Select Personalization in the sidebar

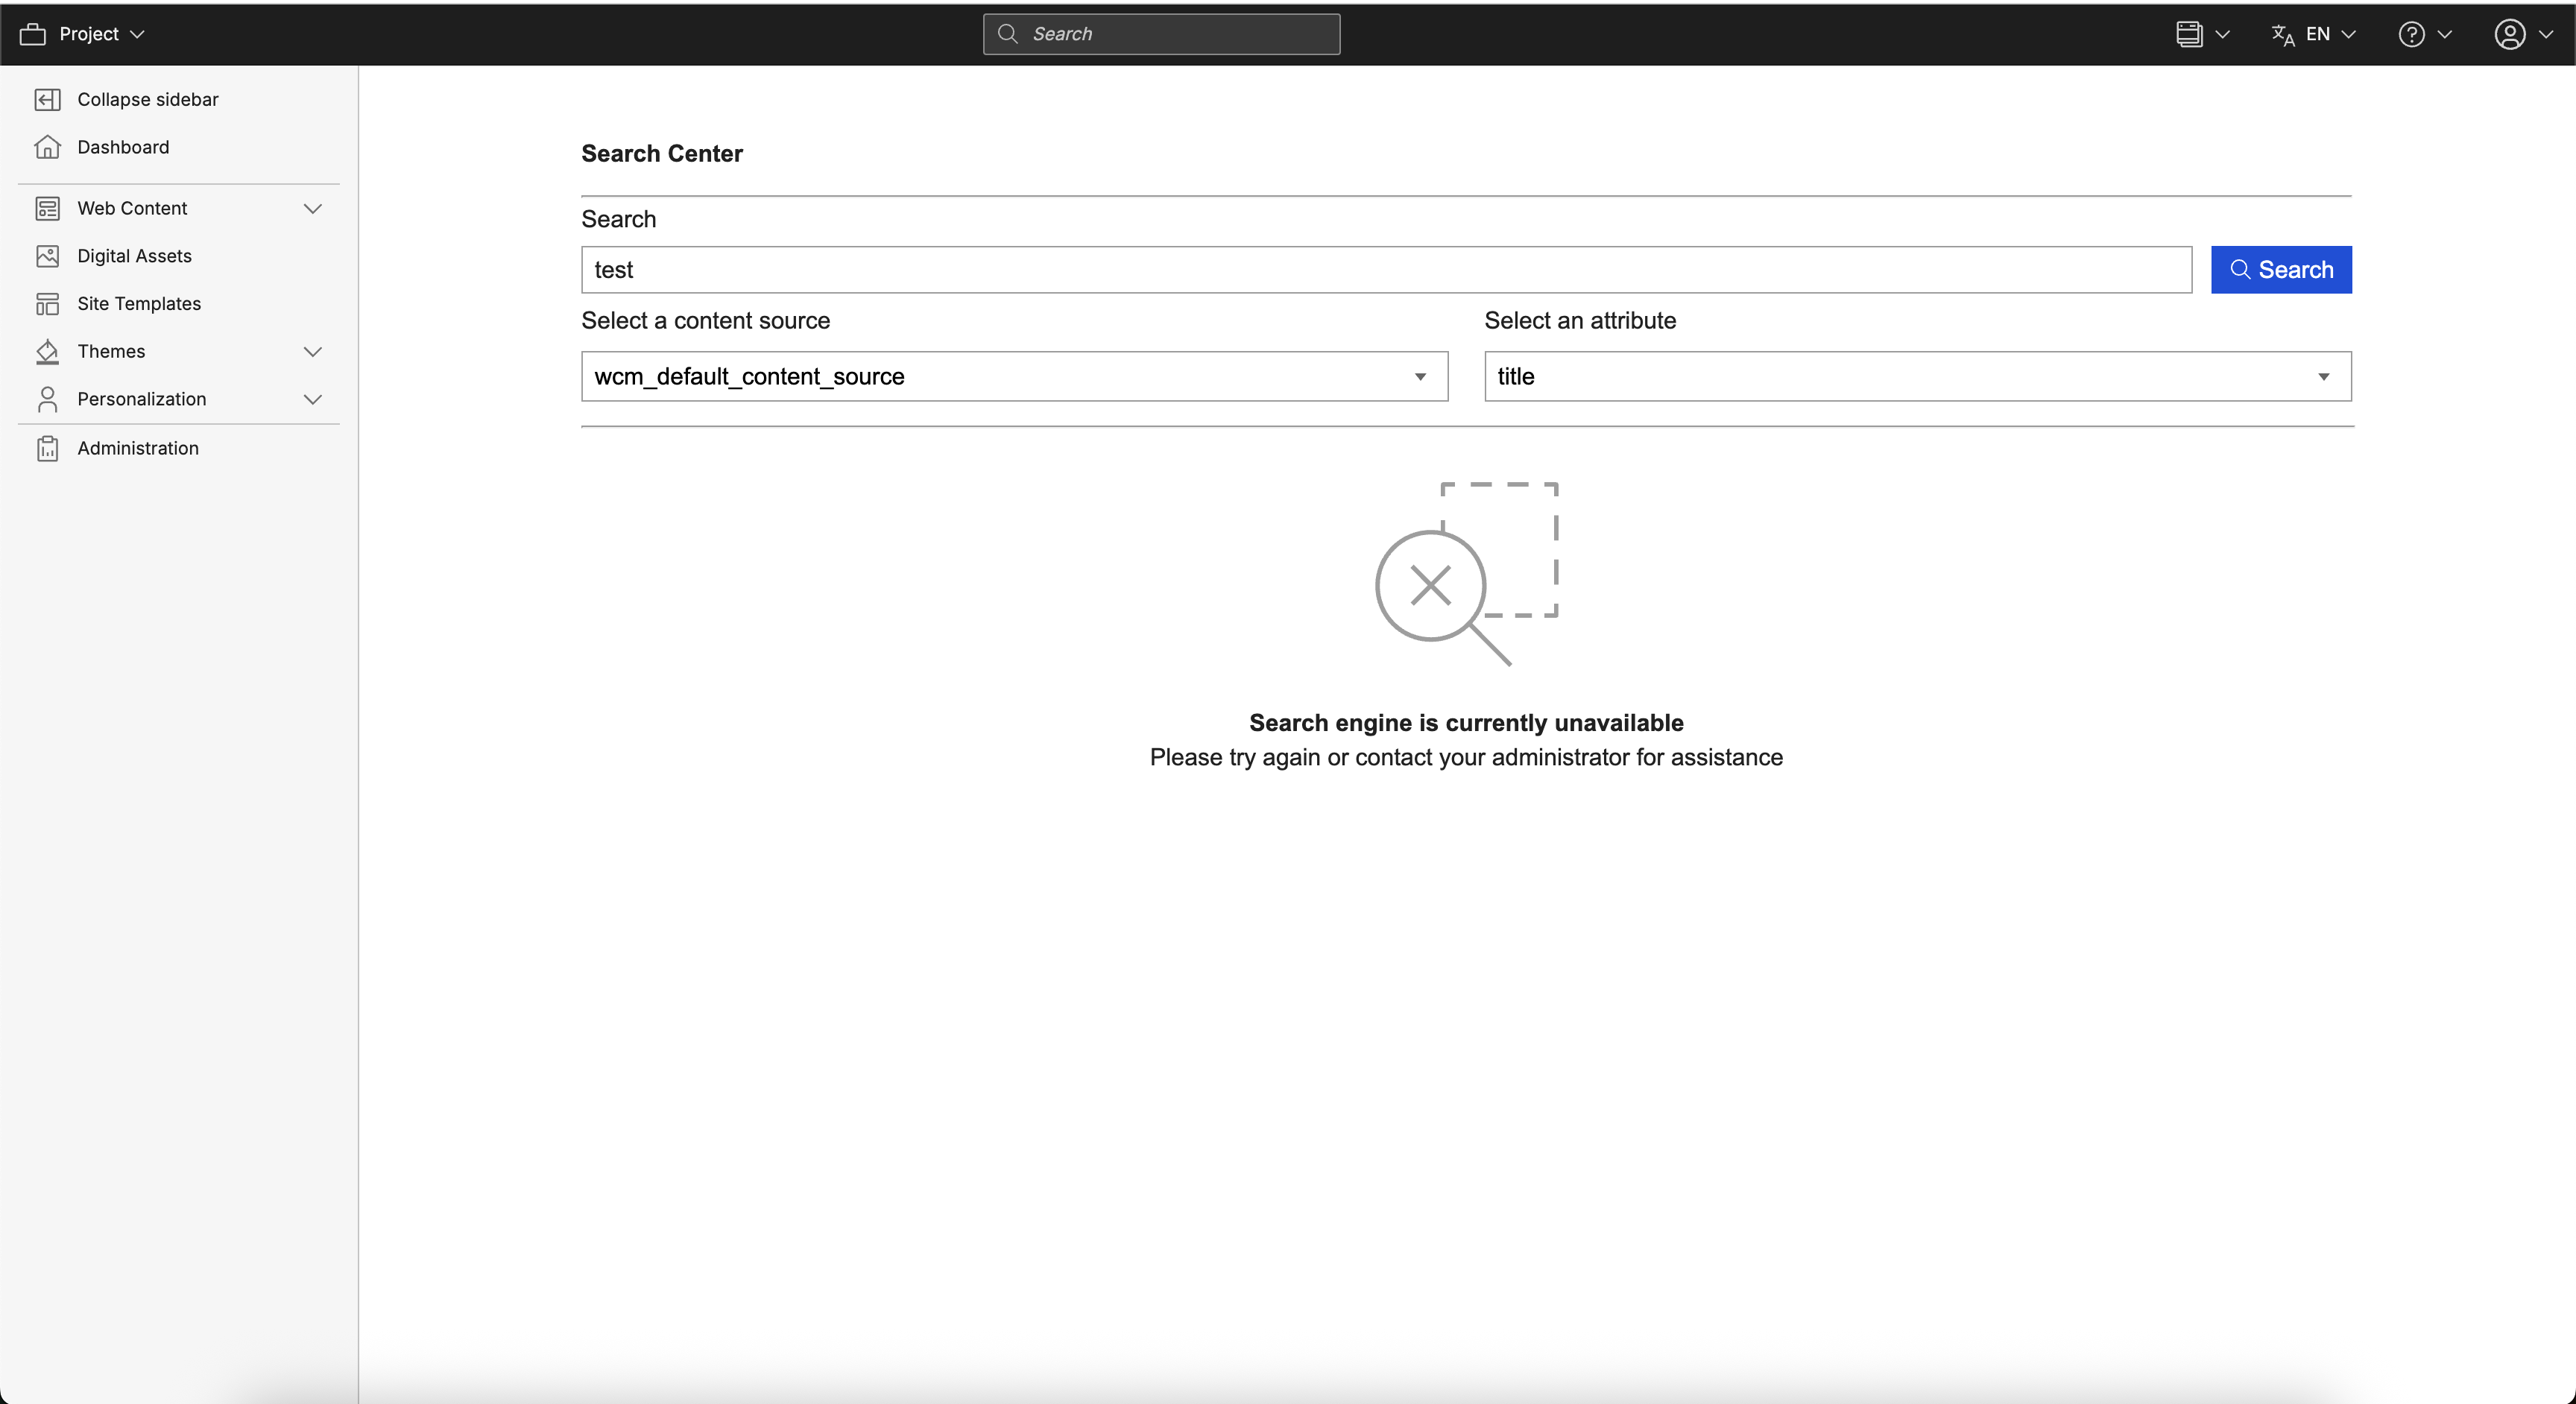click(x=141, y=399)
